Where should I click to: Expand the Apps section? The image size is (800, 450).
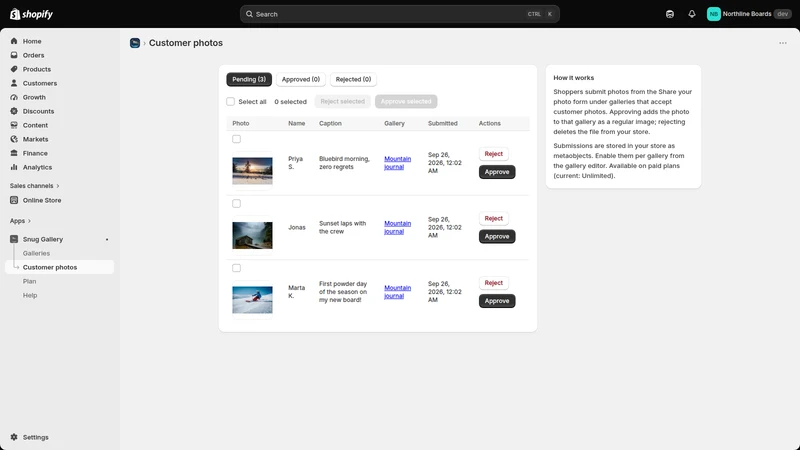pos(20,221)
